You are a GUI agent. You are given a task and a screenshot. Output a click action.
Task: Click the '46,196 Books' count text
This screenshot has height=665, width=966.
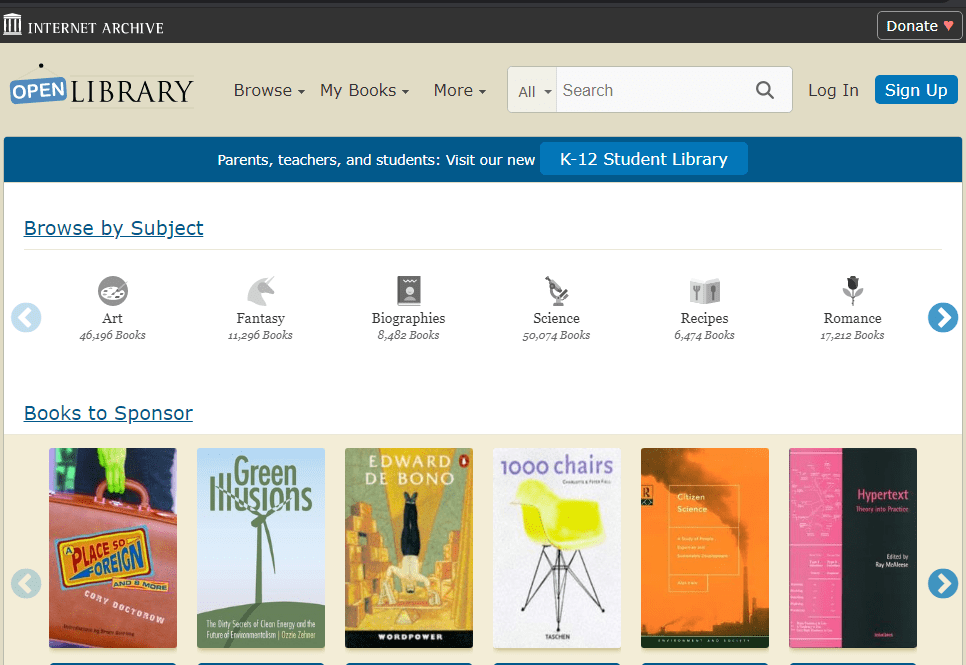113,335
